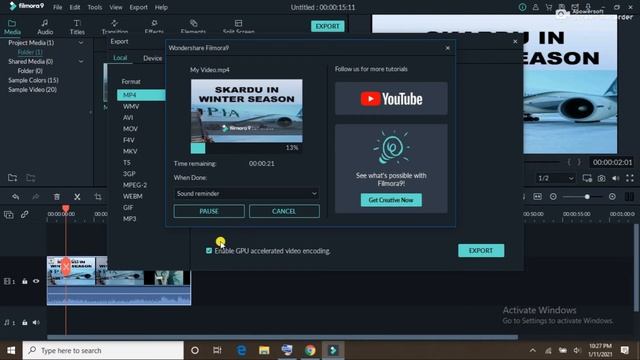Open the Audio library tab

(45, 27)
